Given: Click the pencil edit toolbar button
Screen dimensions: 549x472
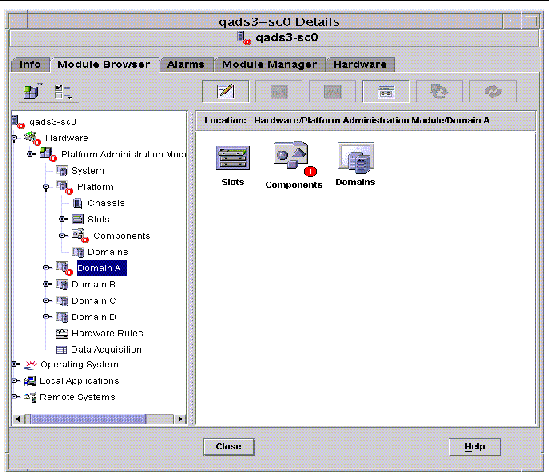Looking at the screenshot, I should tap(226, 91).
